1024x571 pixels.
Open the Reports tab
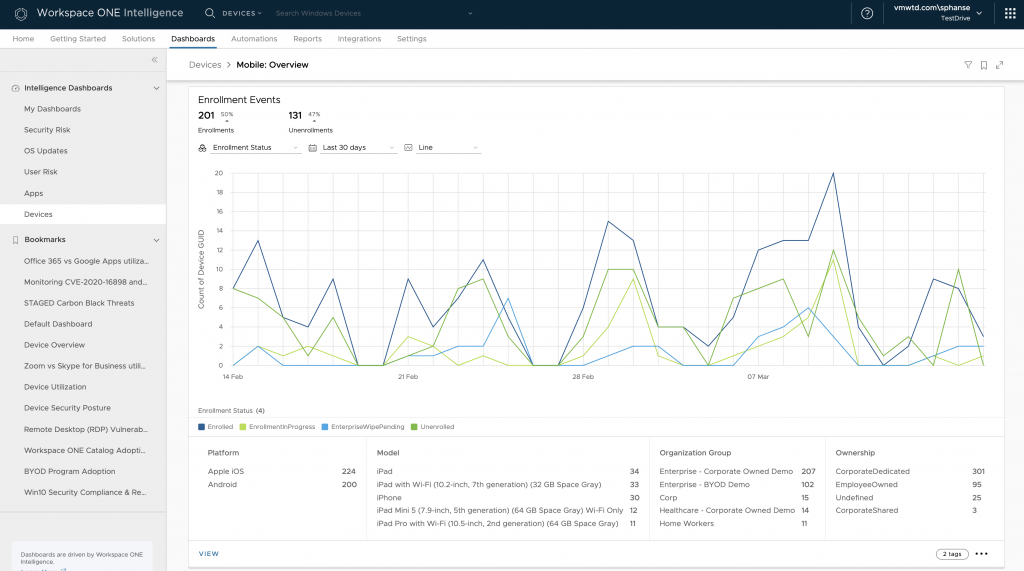point(307,39)
